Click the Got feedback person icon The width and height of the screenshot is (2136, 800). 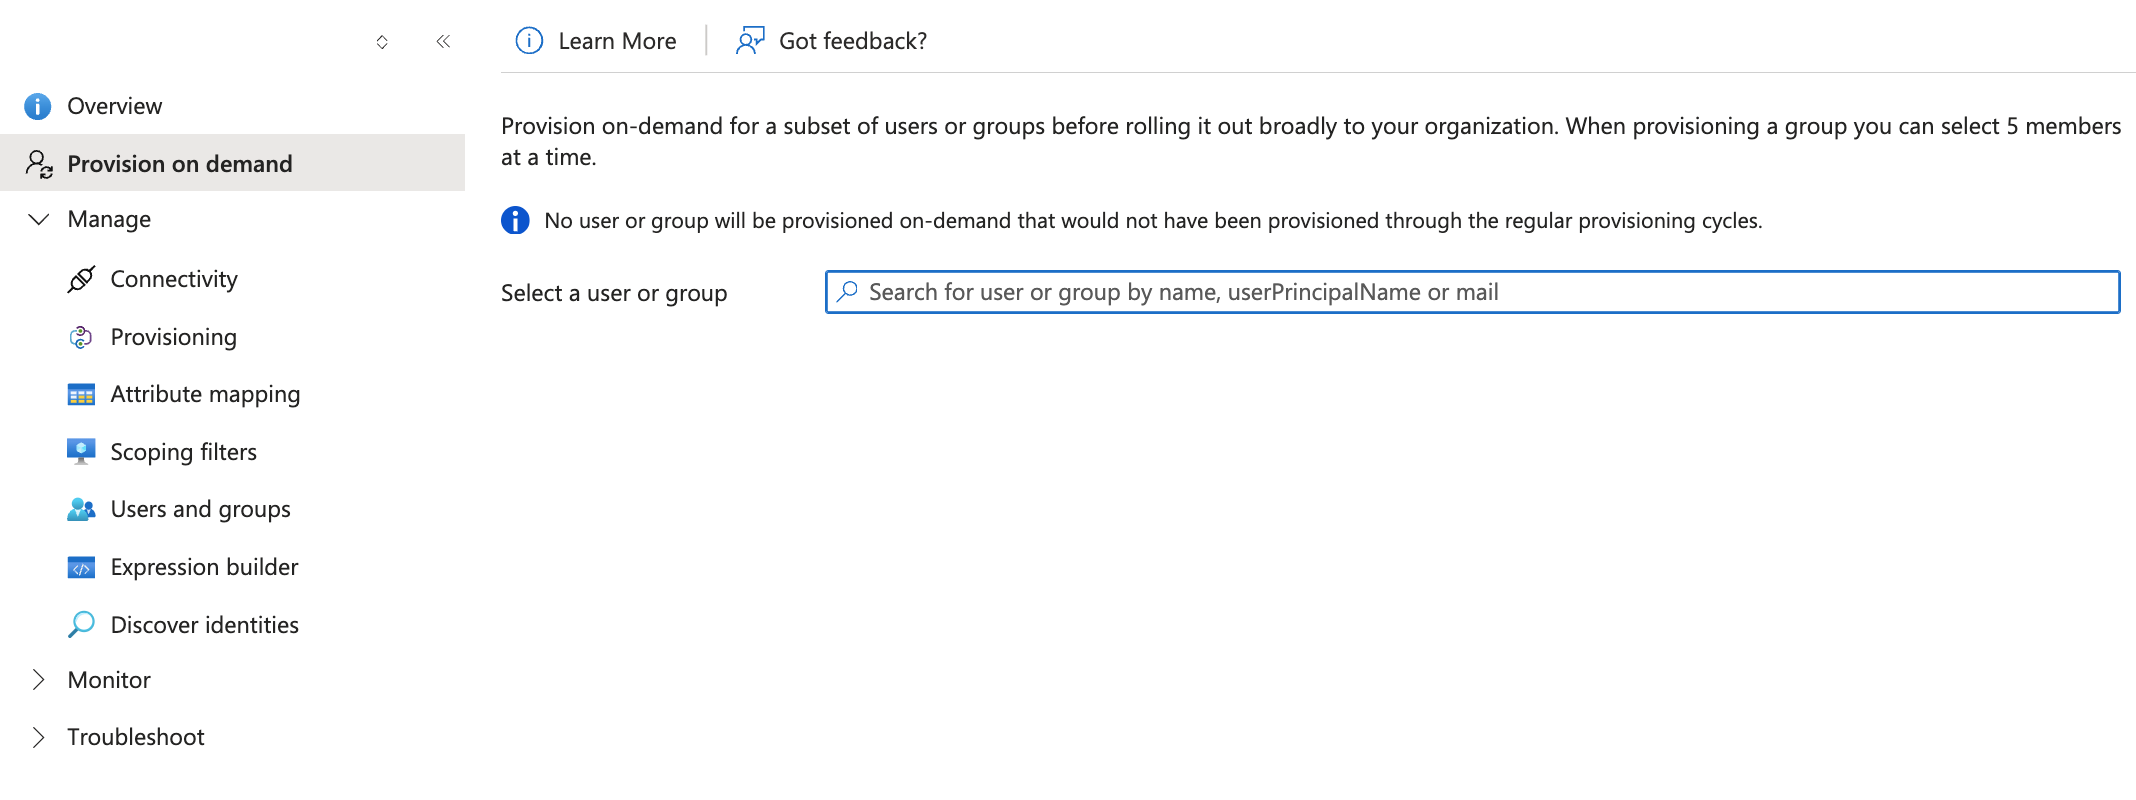tap(750, 41)
